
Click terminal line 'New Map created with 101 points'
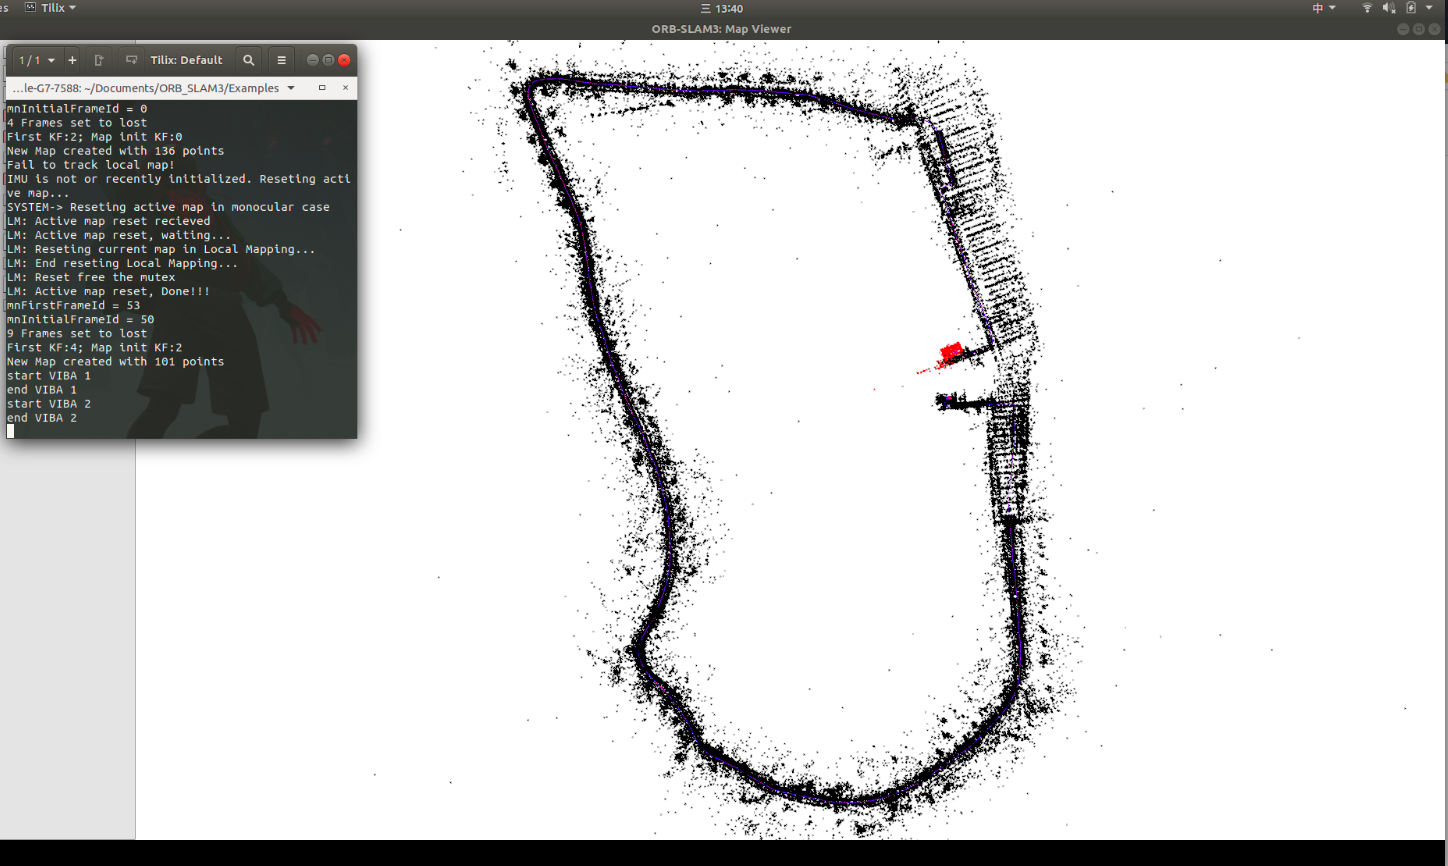point(115,361)
